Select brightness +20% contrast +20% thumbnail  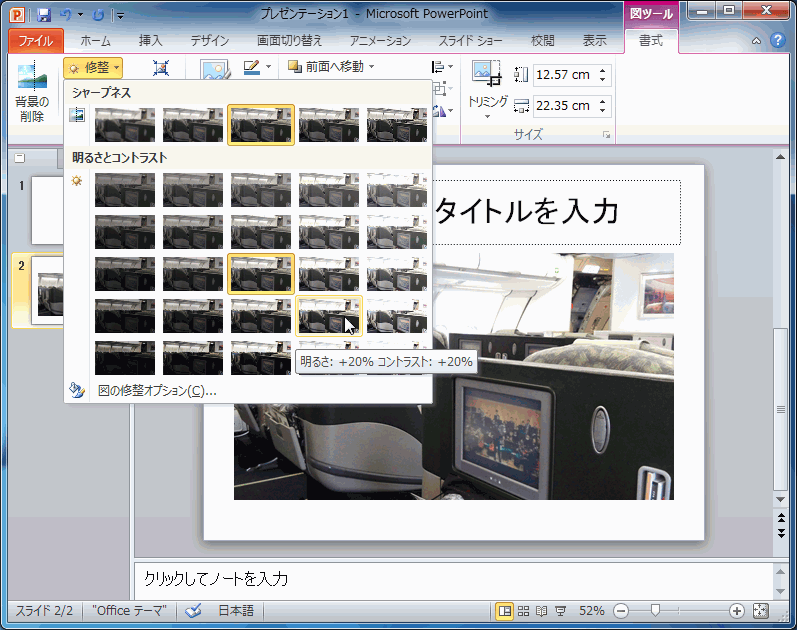(329, 316)
